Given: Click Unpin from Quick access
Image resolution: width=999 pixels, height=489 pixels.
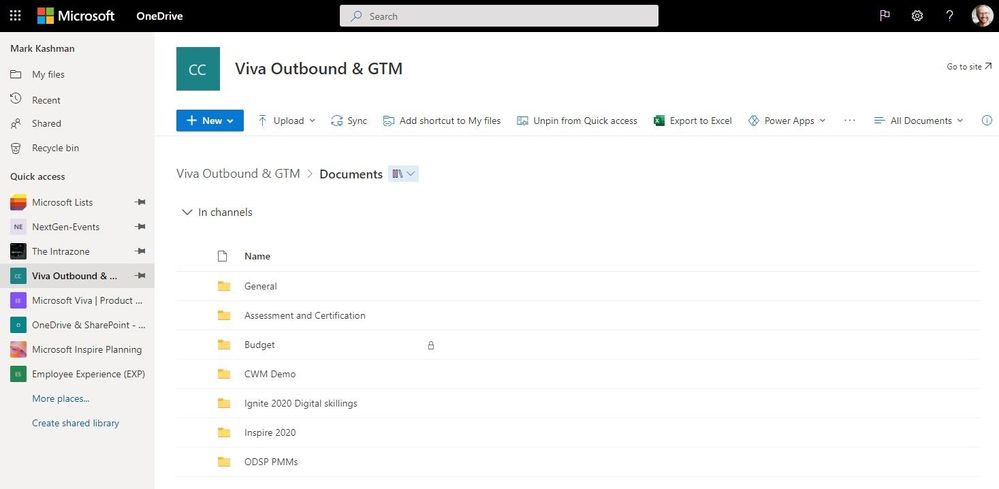Looking at the screenshot, I should click(577, 120).
